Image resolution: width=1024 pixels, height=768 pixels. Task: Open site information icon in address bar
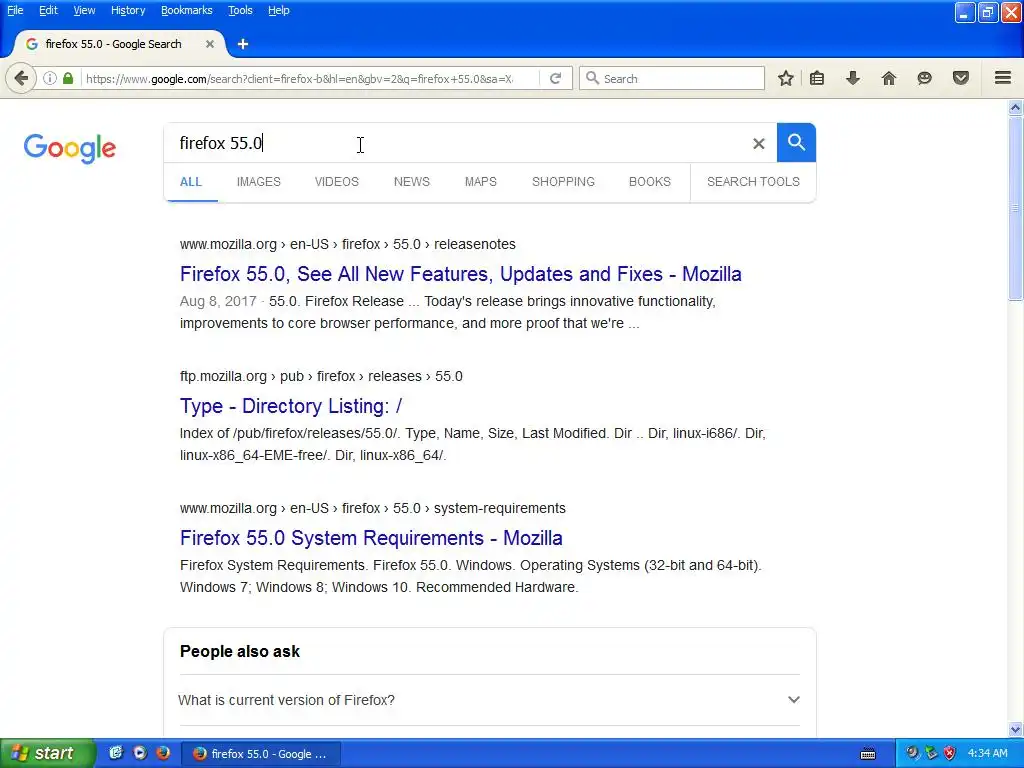pyautogui.click(x=50, y=78)
